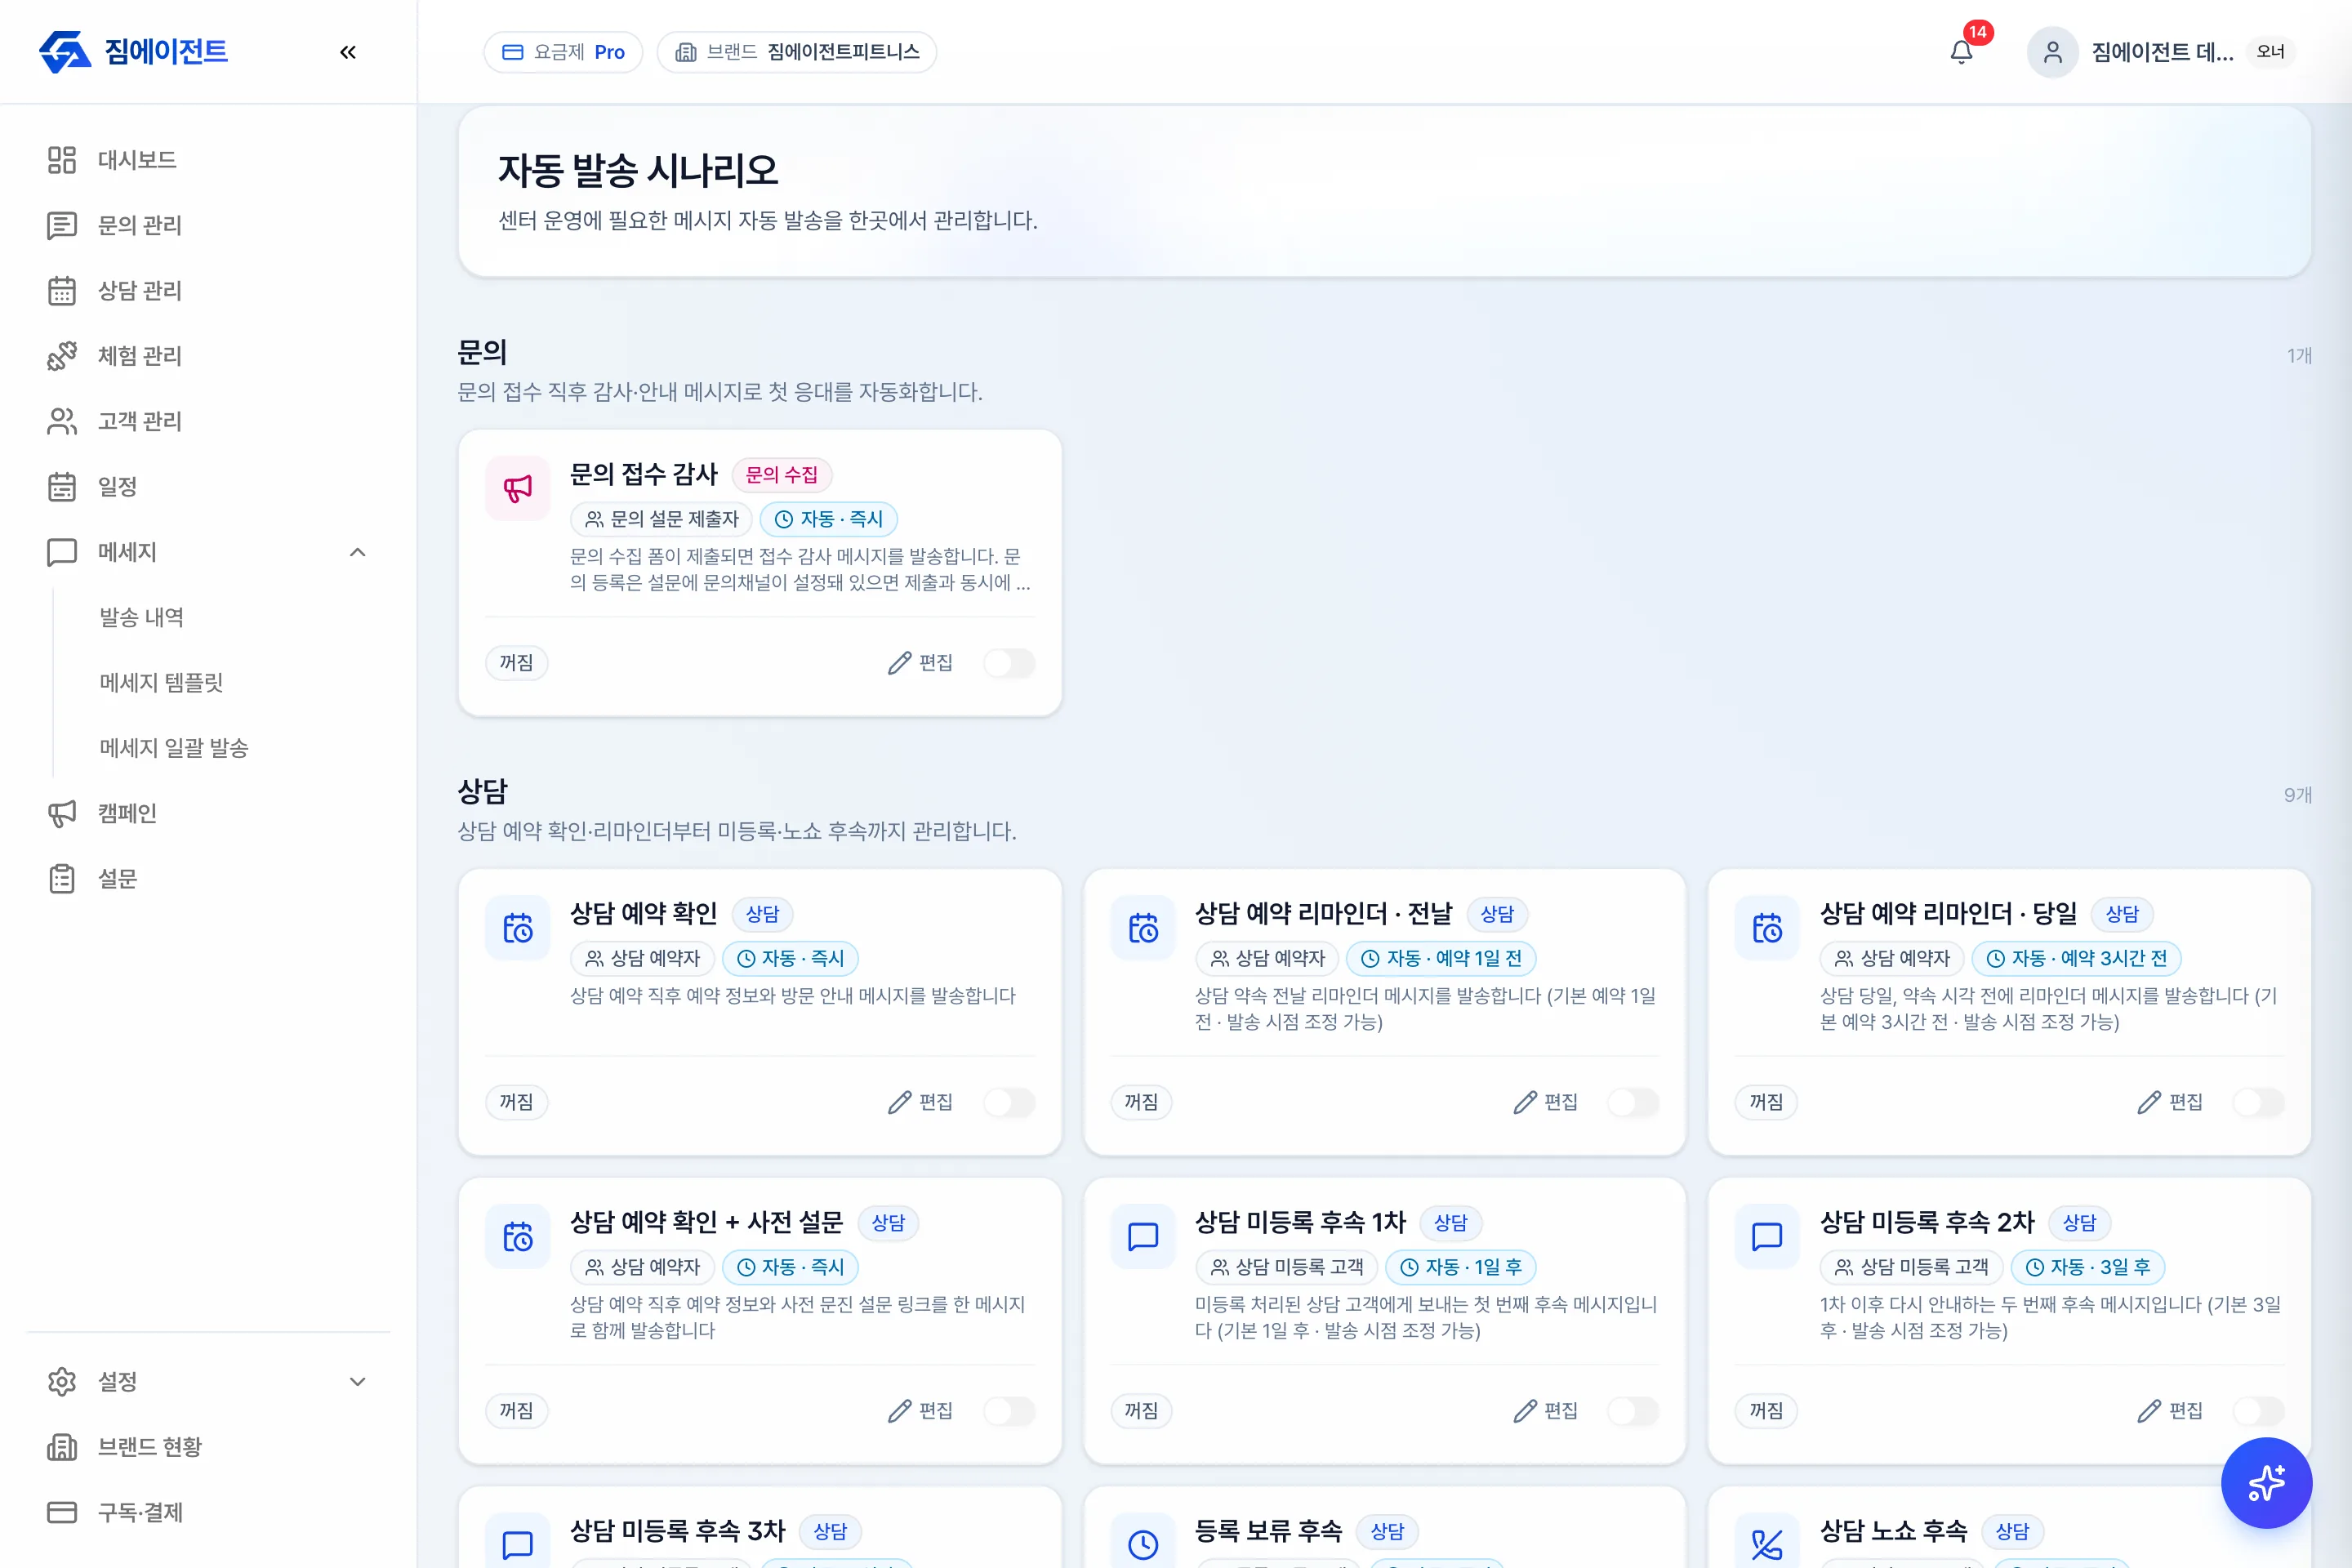Click 자동 · 예약 1일 전 timing chip
This screenshot has height=1568, width=2352.
(x=1441, y=958)
